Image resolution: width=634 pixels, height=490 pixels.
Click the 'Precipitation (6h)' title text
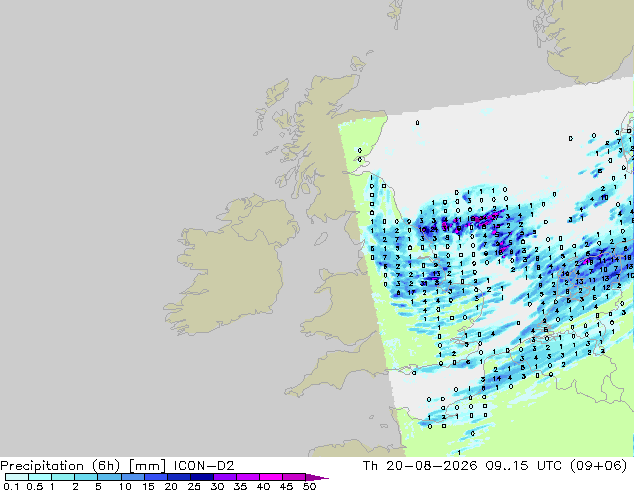click(60, 466)
